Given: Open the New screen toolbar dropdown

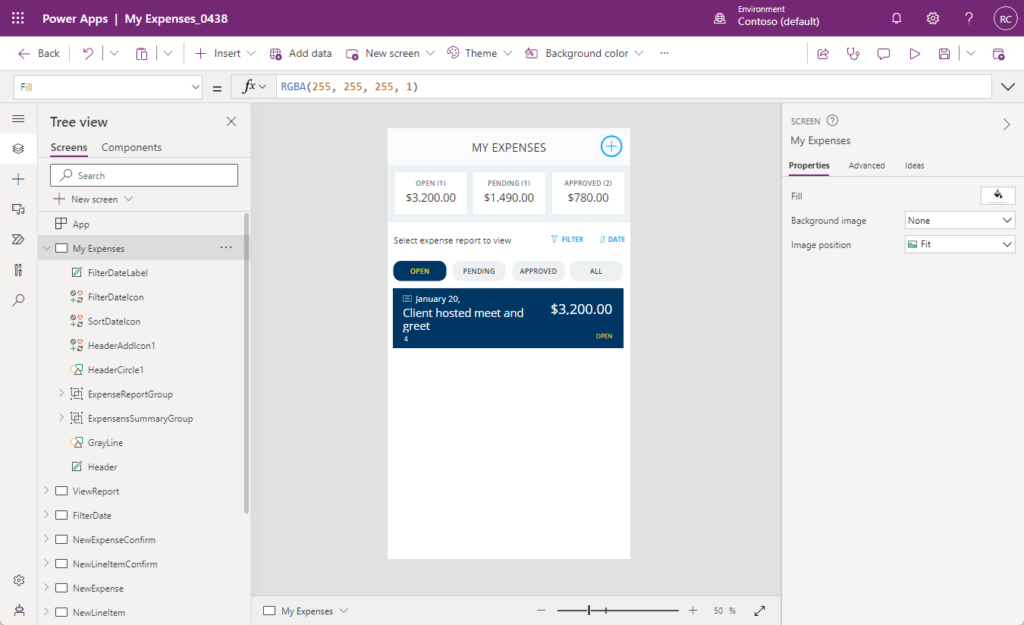Looking at the screenshot, I should 430,54.
